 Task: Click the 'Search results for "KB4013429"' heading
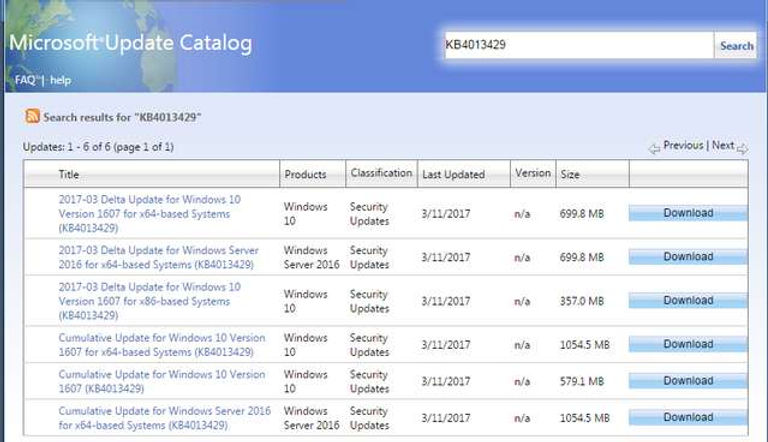122,117
